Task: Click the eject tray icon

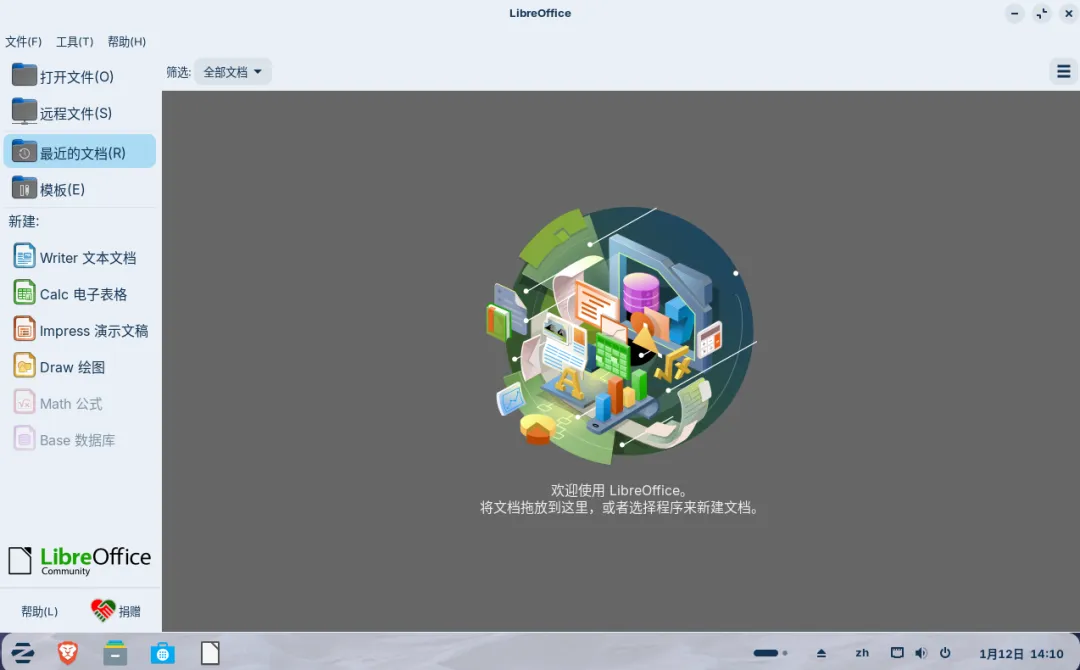Action: [821, 653]
